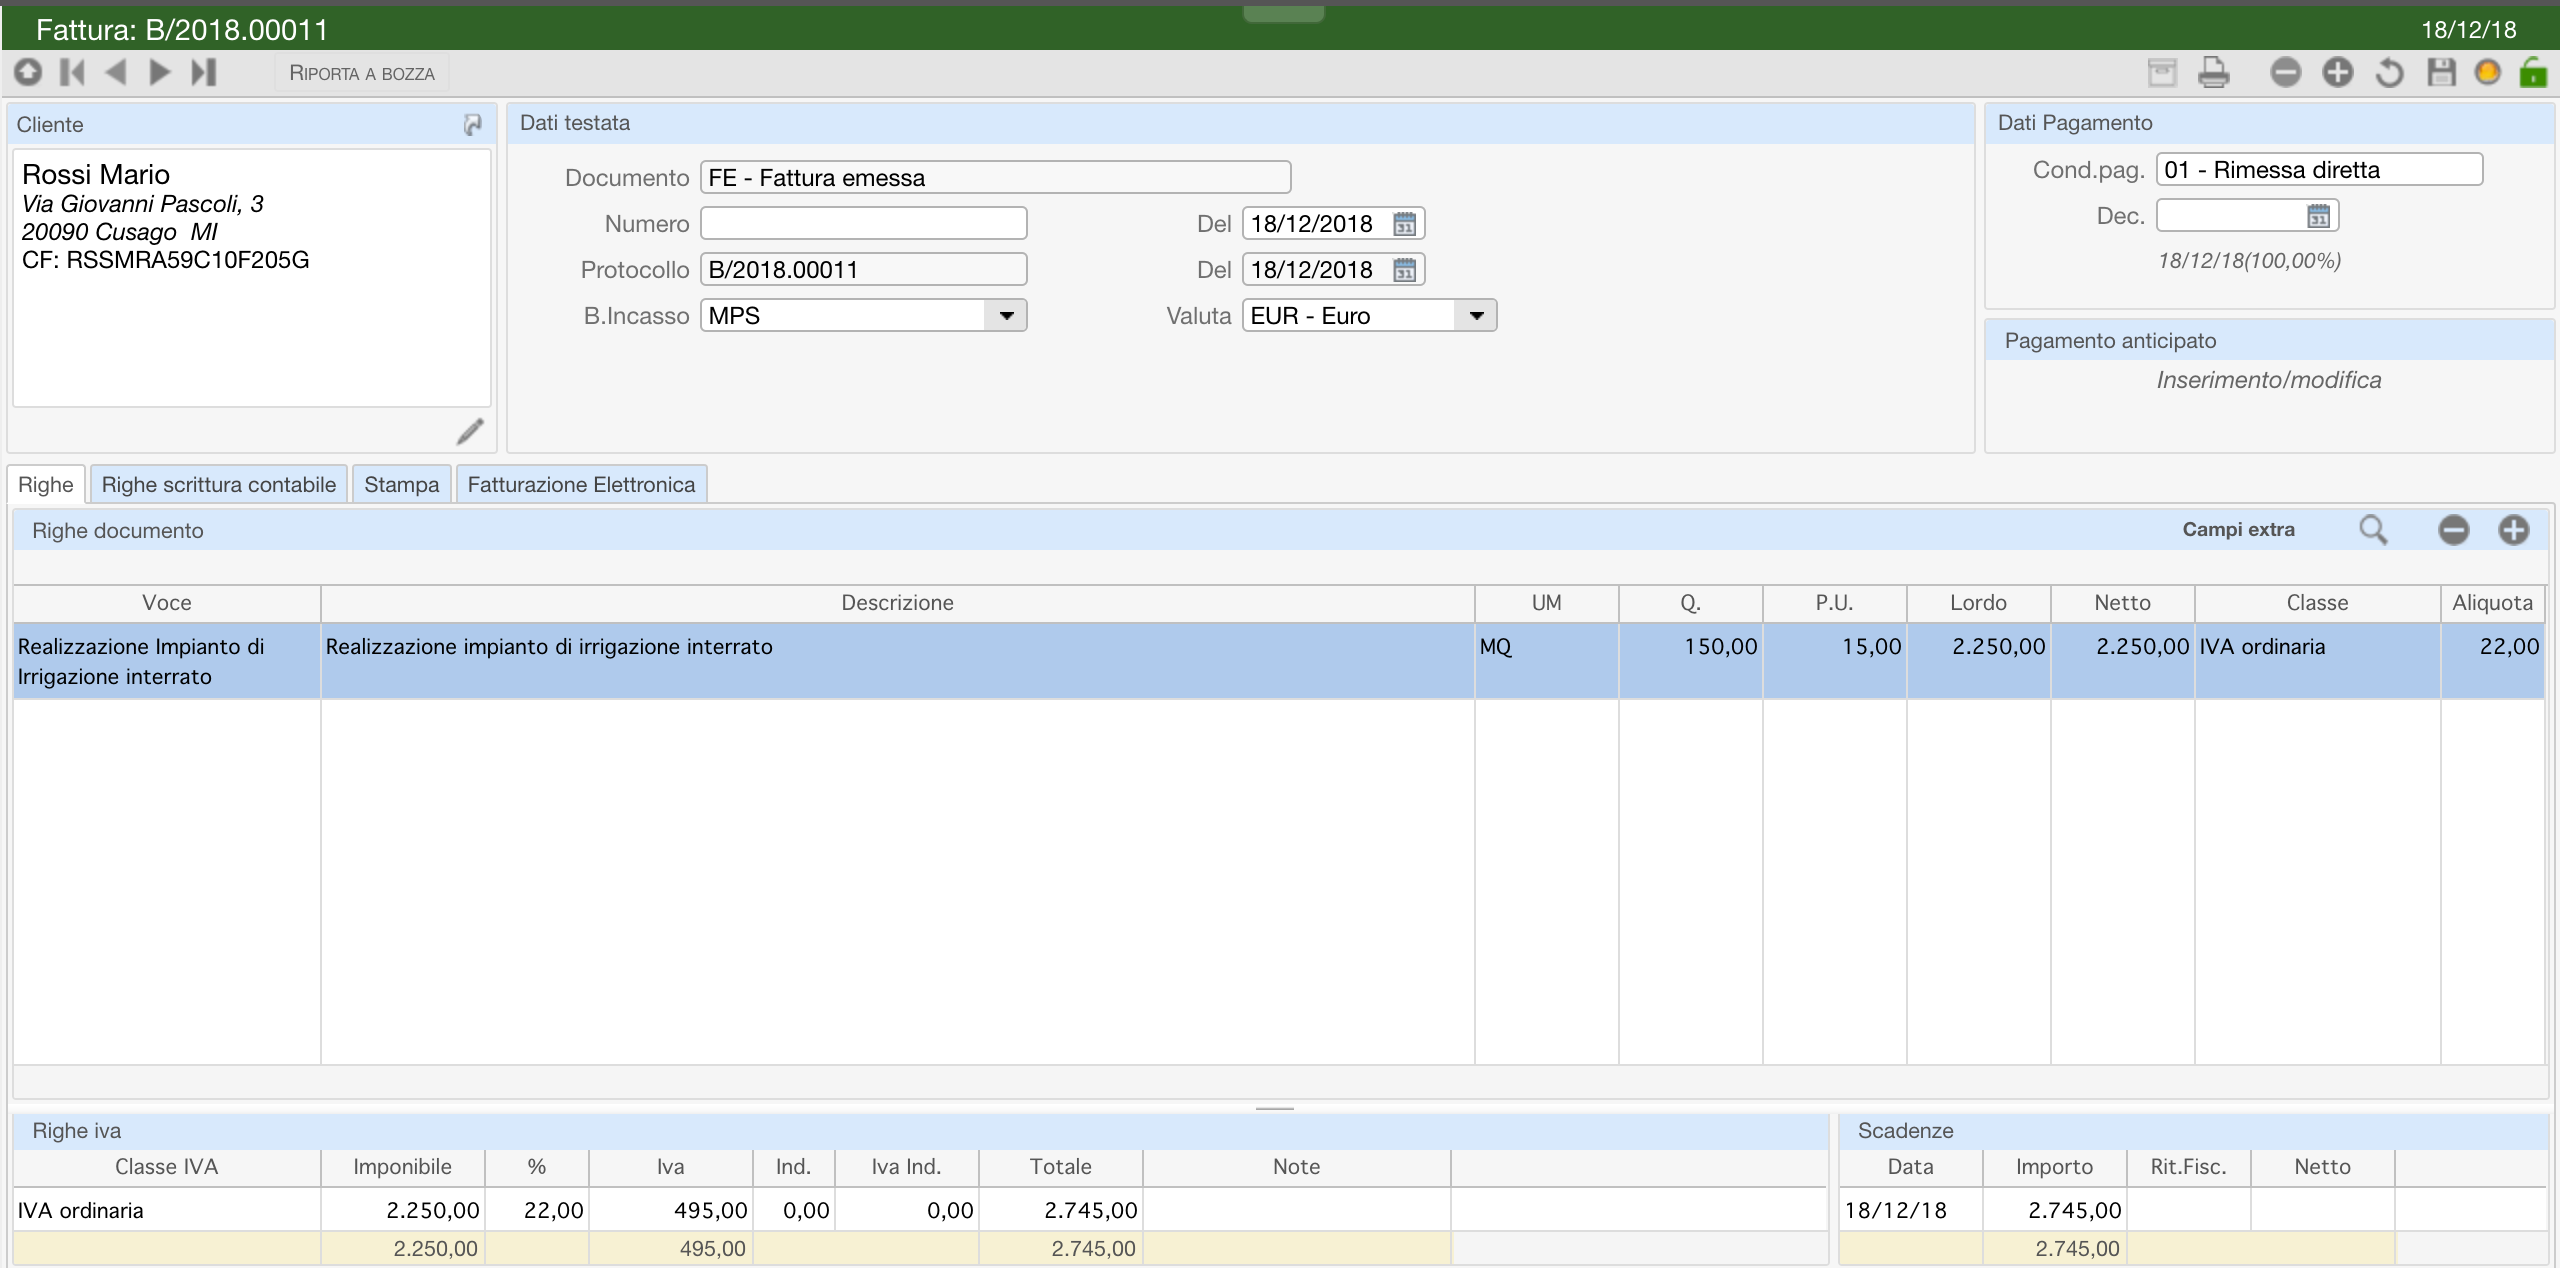Click the pull-down handle at top center of title bar
The width and height of the screenshot is (2560, 1268).
click(1284, 13)
